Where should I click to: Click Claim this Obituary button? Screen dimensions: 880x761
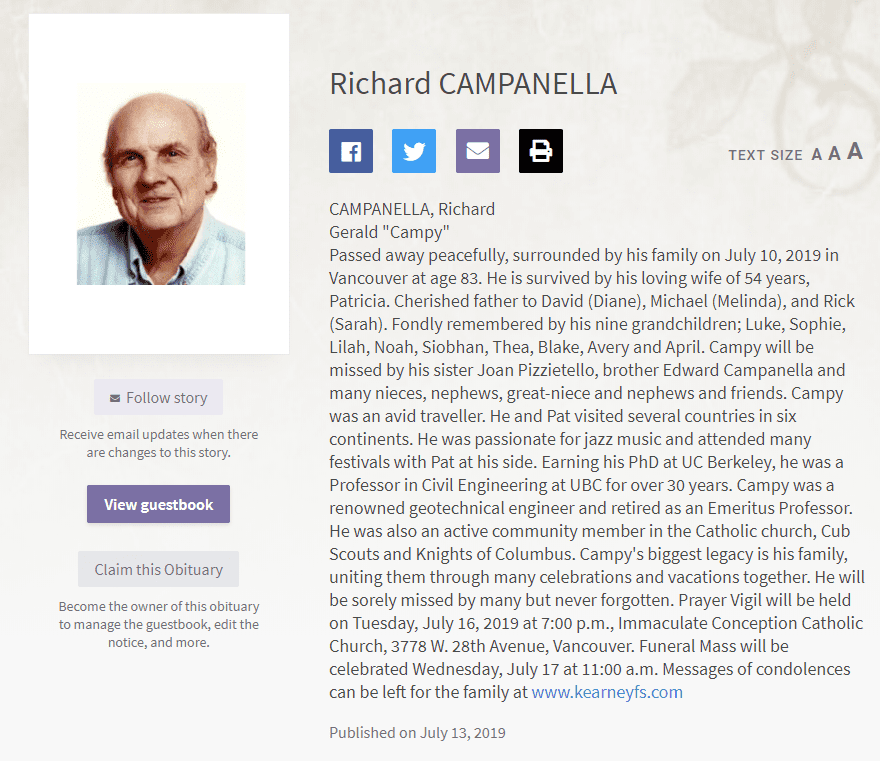[158, 569]
